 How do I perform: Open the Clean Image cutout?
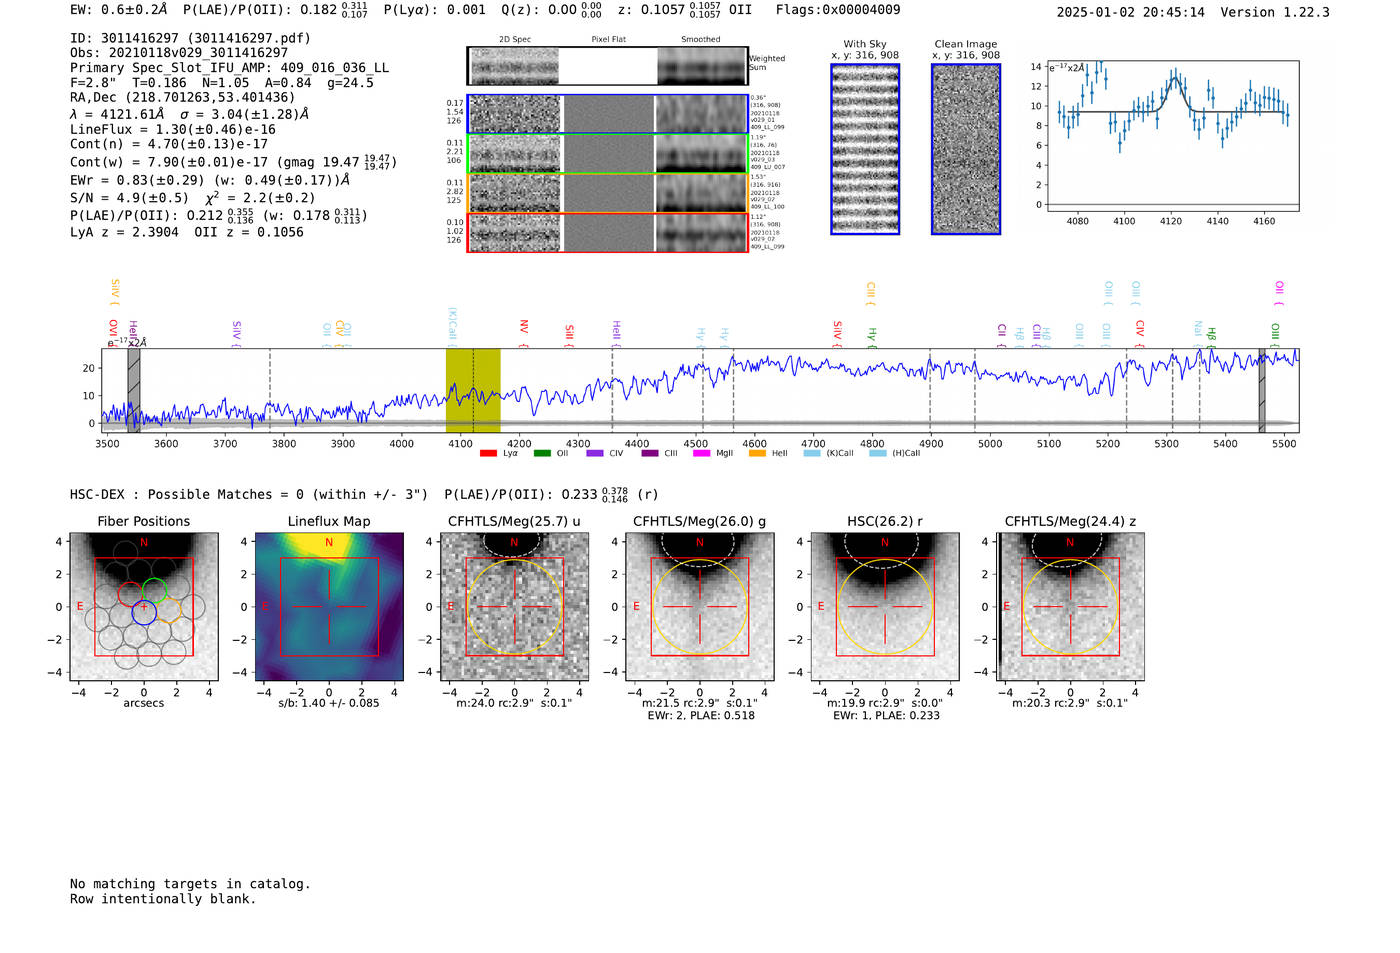966,149
